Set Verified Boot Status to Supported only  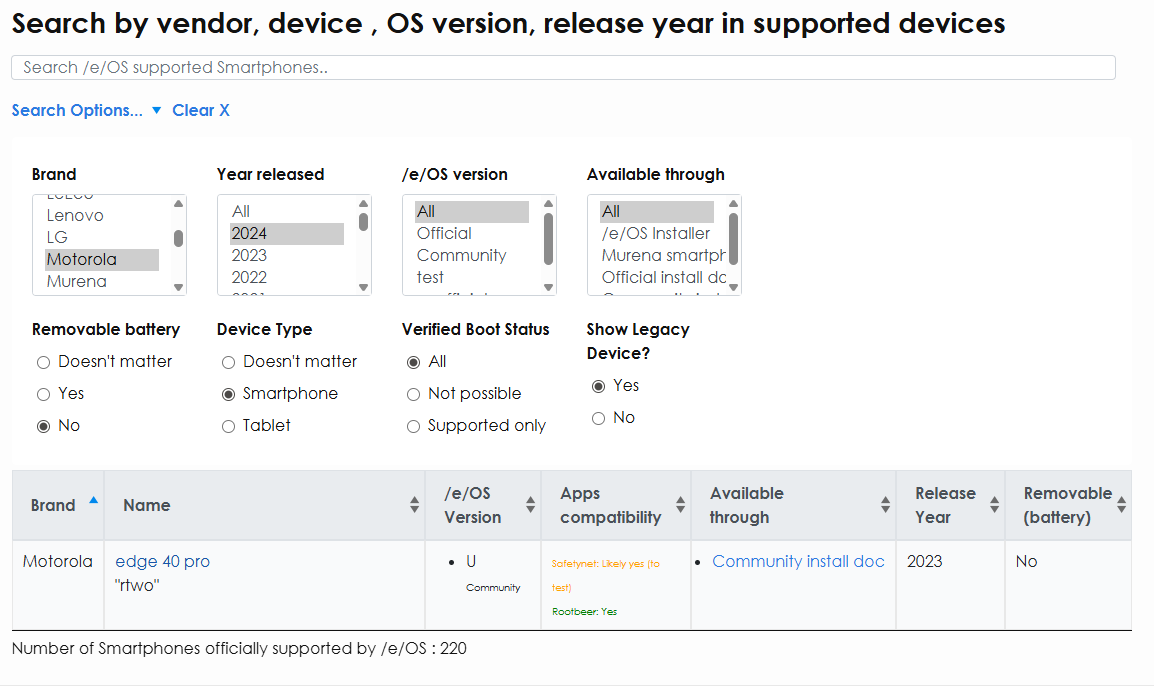tap(414, 426)
